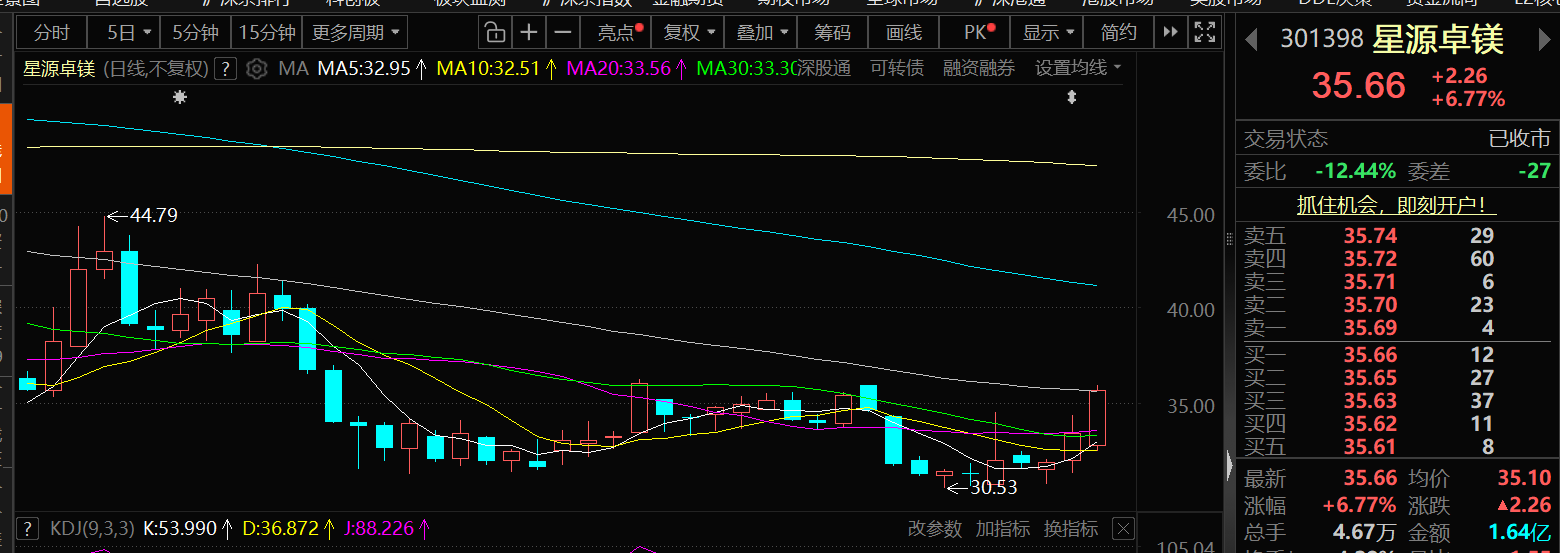Zoom out chart with minus icon
The width and height of the screenshot is (1560, 553).
[563, 33]
